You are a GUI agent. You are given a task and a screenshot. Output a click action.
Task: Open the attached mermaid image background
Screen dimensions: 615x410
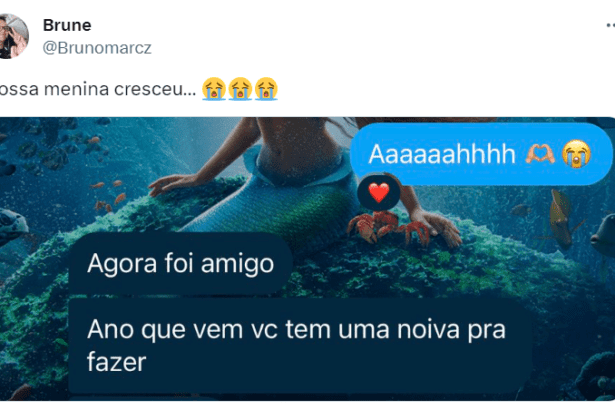click(308, 259)
